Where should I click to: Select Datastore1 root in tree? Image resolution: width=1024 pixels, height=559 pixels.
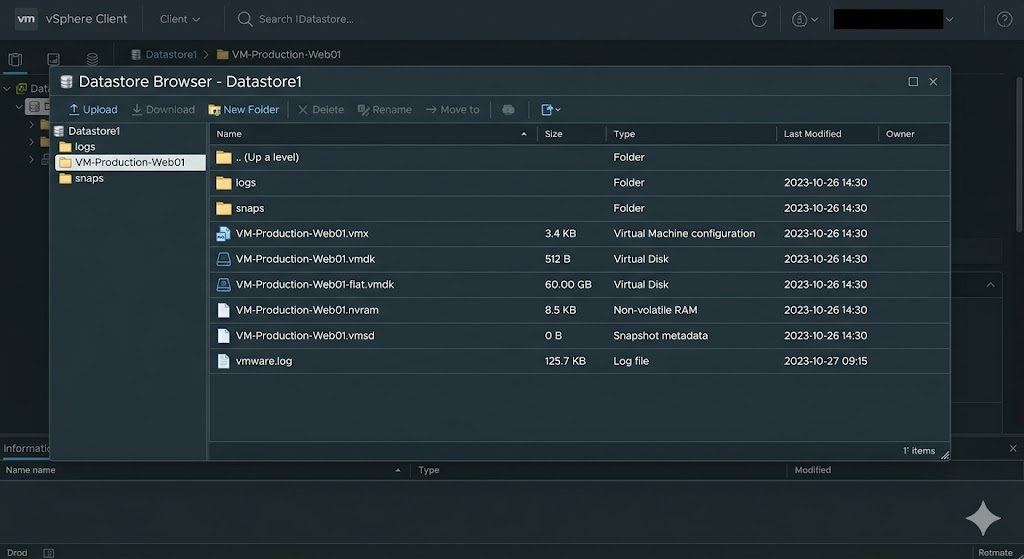94,131
